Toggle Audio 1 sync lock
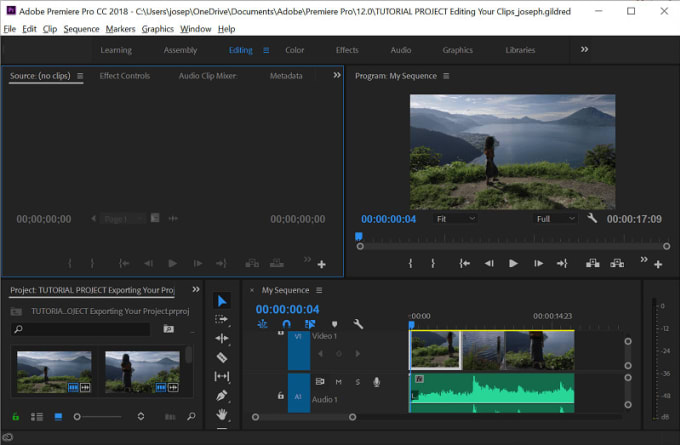This screenshot has width=680, height=445. (x=320, y=382)
